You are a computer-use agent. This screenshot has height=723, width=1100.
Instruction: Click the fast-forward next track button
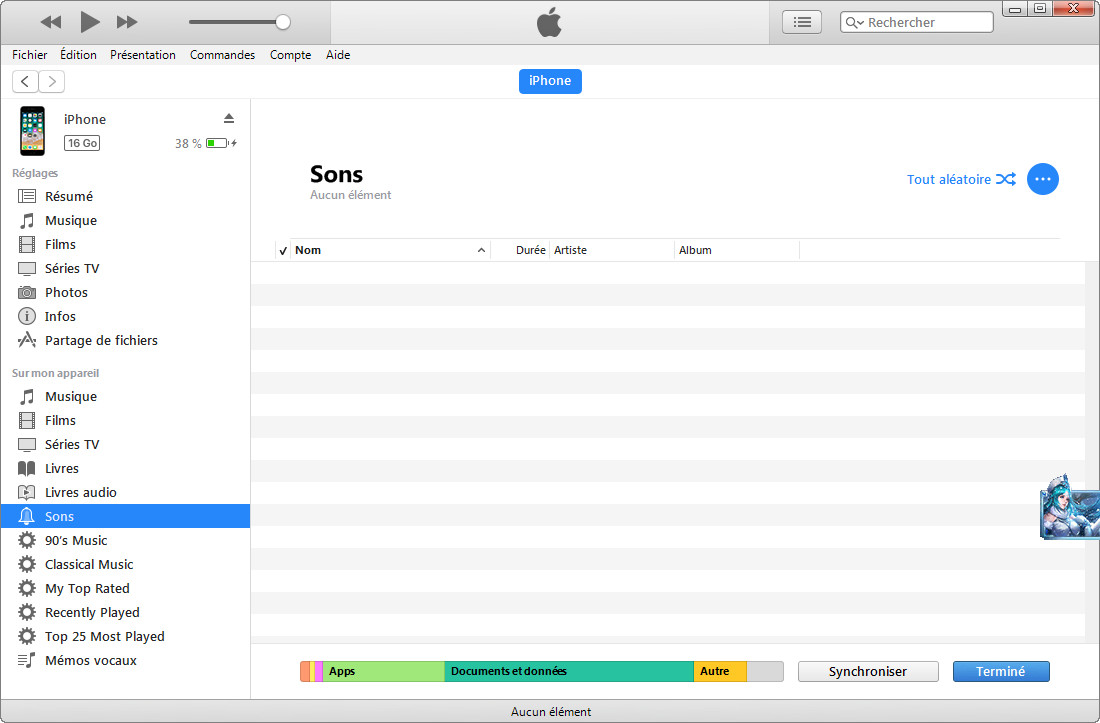(x=127, y=22)
